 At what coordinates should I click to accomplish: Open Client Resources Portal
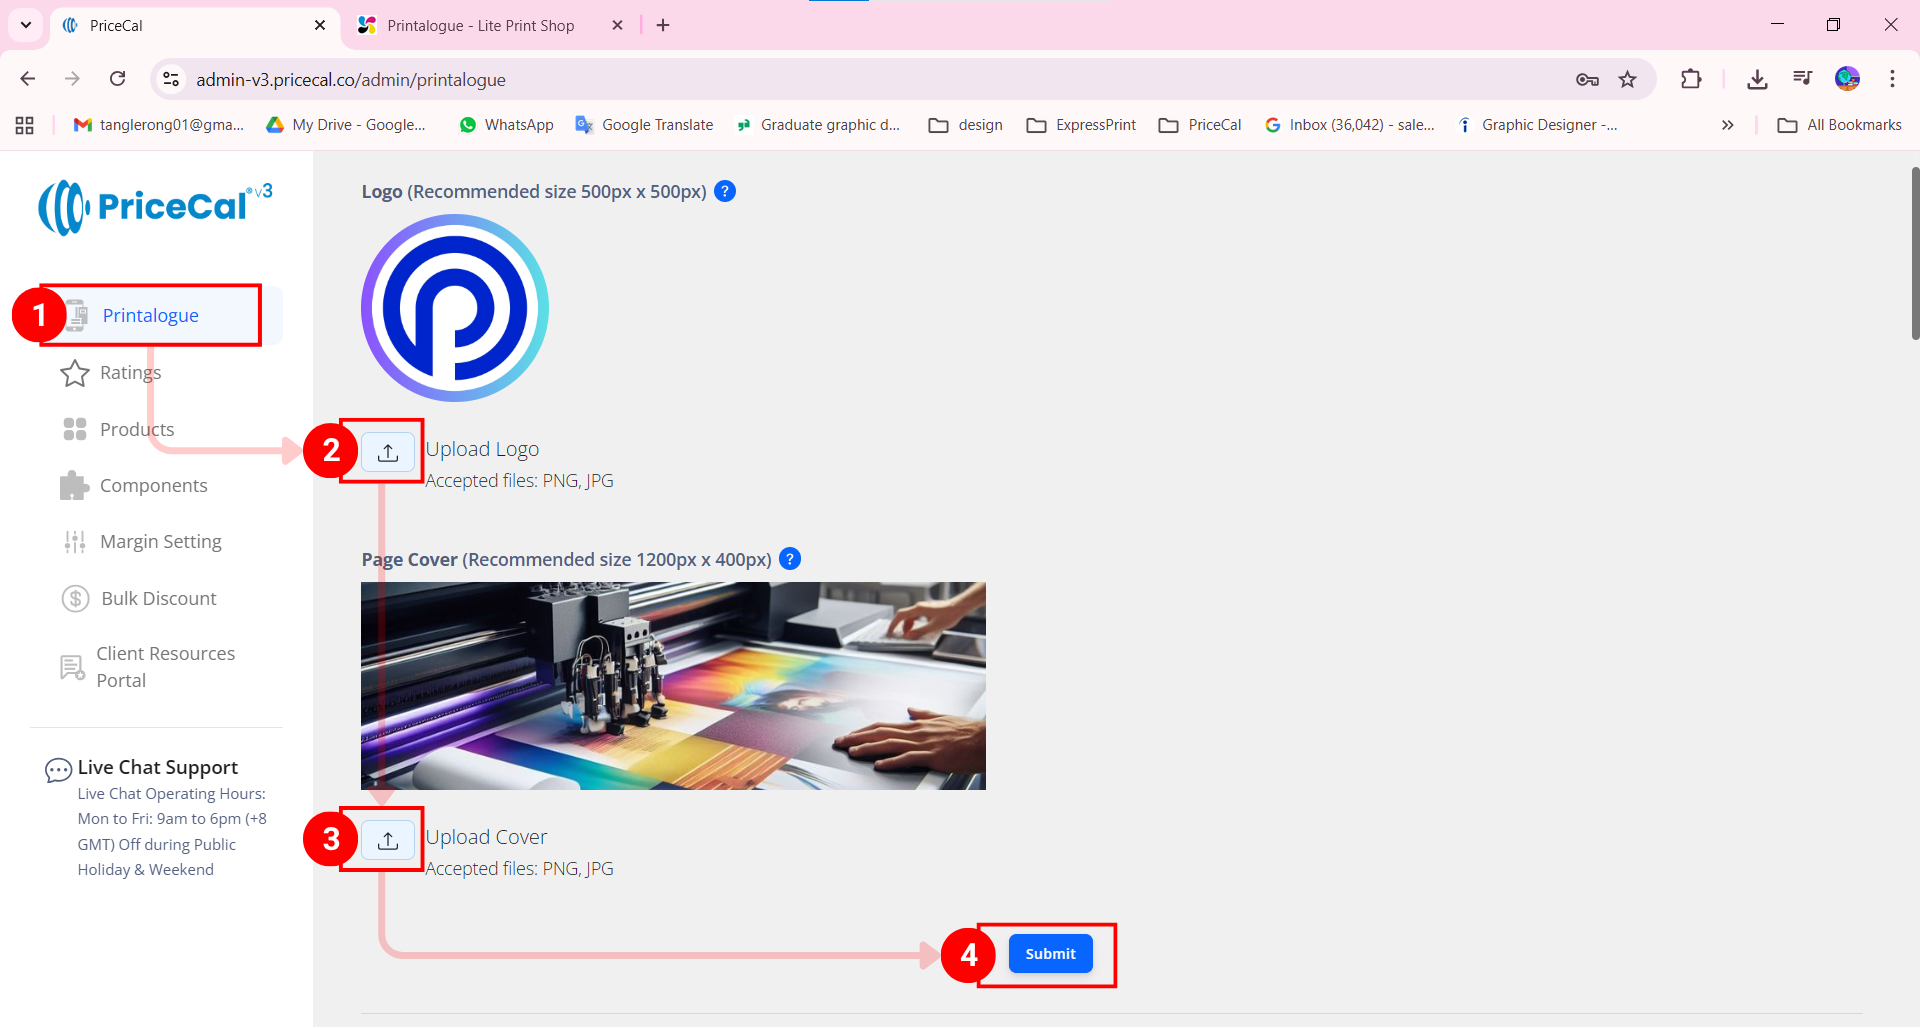[x=165, y=667]
